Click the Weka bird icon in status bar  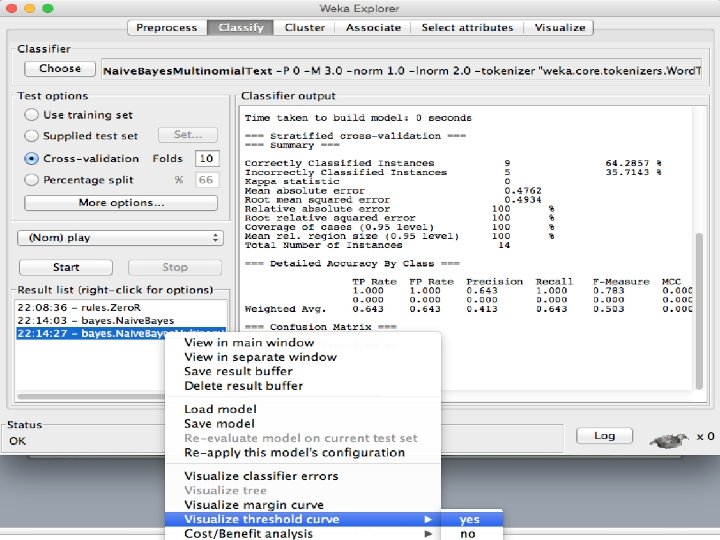pyautogui.click(x=669, y=437)
